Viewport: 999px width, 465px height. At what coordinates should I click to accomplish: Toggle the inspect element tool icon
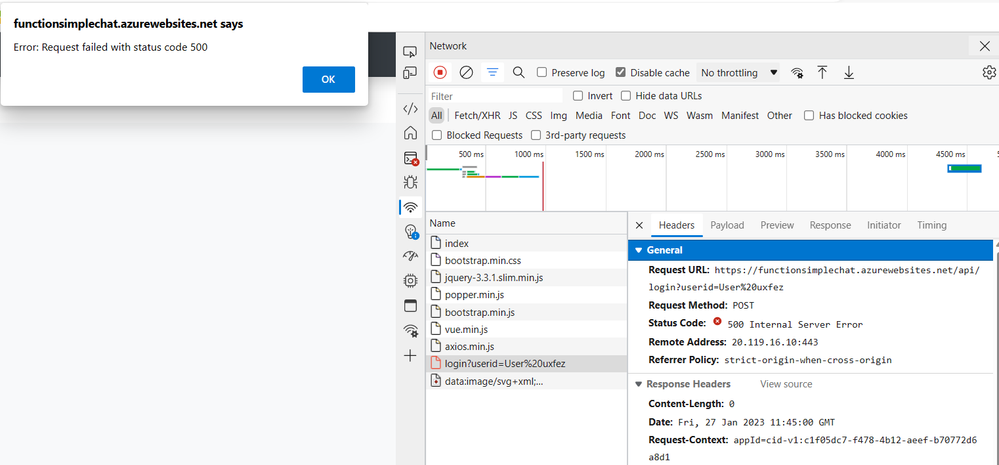(x=410, y=52)
